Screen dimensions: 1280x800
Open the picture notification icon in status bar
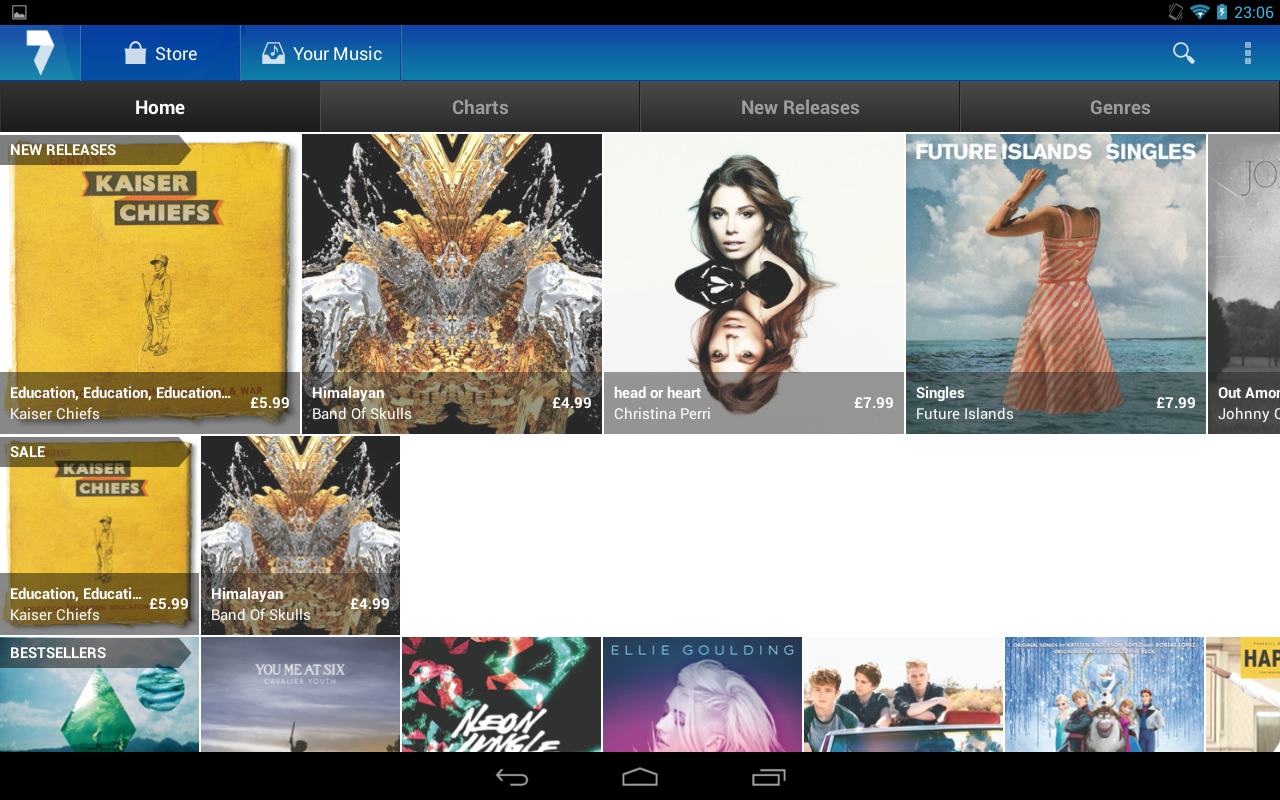(19, 12)
